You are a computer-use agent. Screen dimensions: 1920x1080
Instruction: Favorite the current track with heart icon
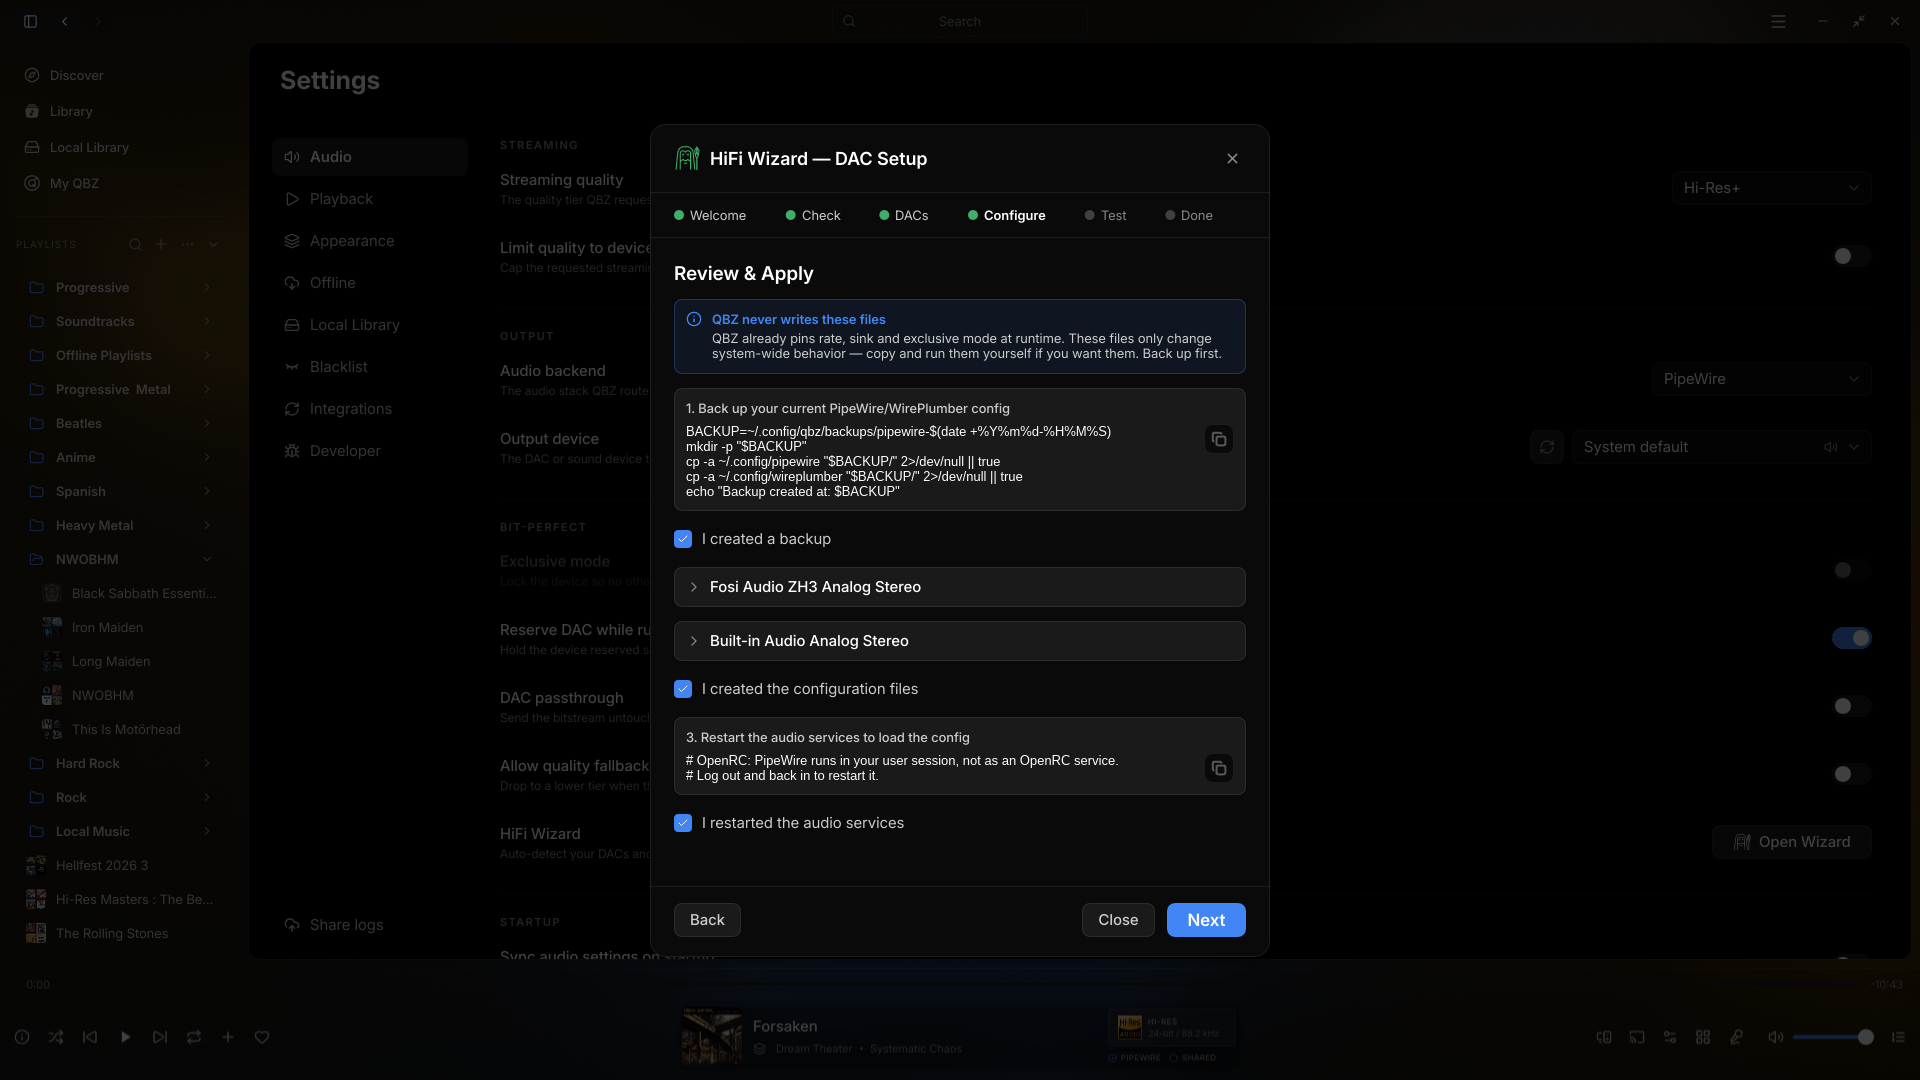tap(262, 1038)
